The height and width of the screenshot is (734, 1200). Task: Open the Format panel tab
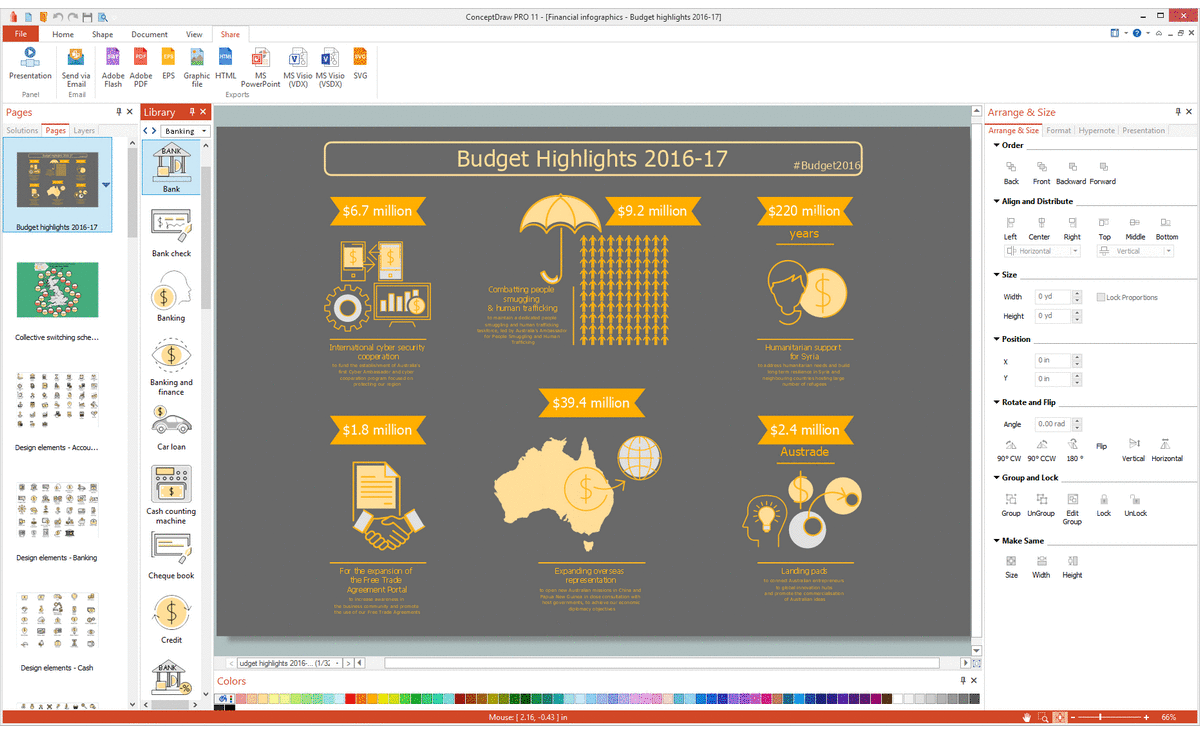[x=1058, y=131]
